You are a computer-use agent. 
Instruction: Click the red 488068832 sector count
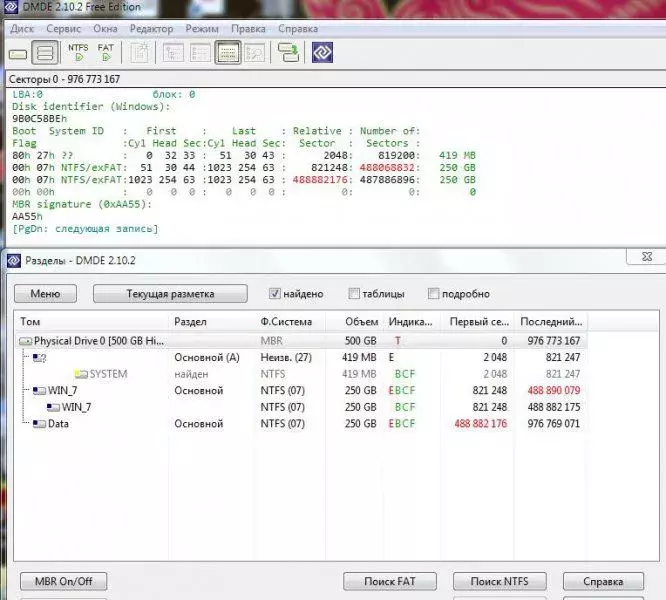pyautogui.click(x=387, y=168)
